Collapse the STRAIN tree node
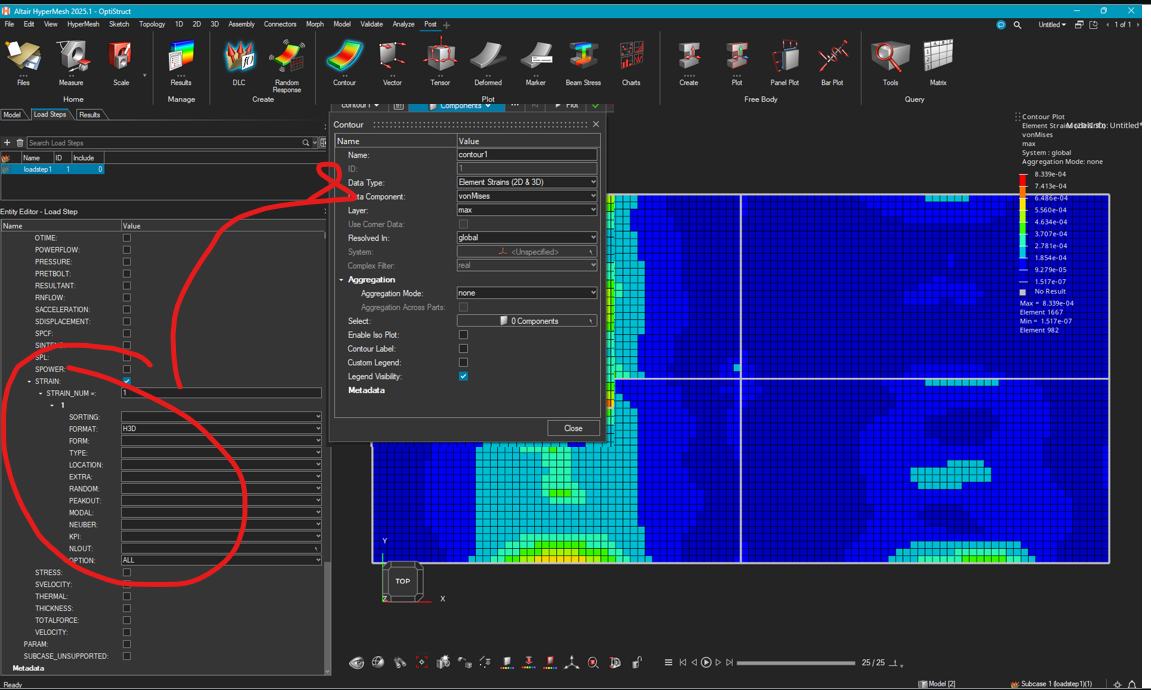The height and width of the screenshot is (690, 1151). [29, 382]
